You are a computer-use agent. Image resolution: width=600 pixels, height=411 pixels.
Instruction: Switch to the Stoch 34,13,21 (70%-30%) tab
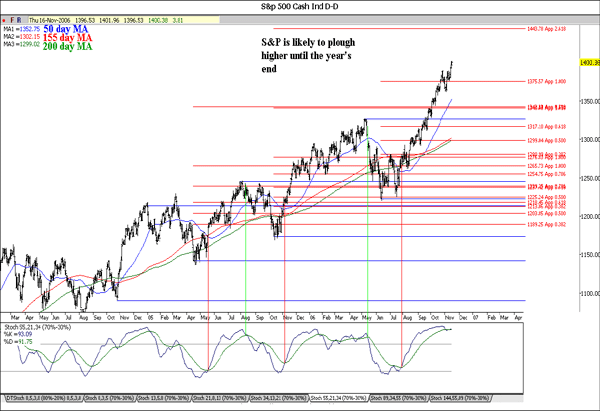point(279,398)
